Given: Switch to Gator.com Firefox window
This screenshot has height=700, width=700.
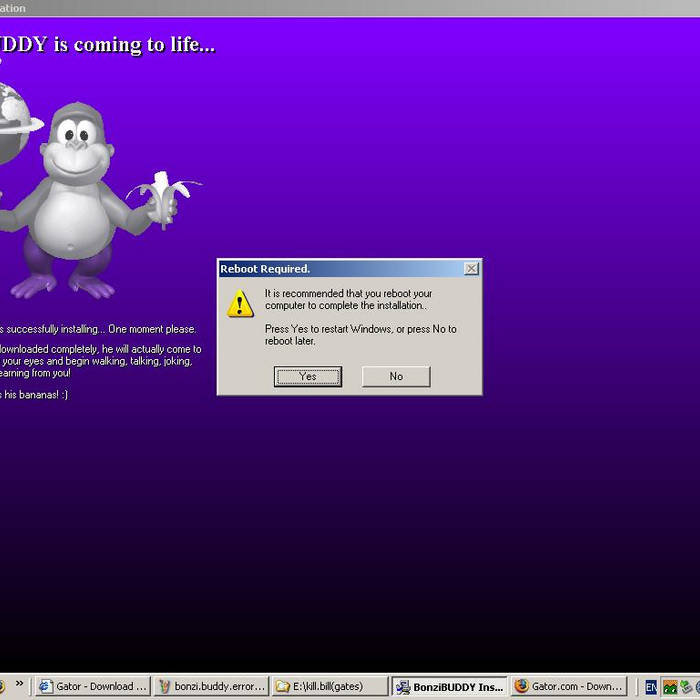Looking at the screenshot, I should tap(569, 687).
